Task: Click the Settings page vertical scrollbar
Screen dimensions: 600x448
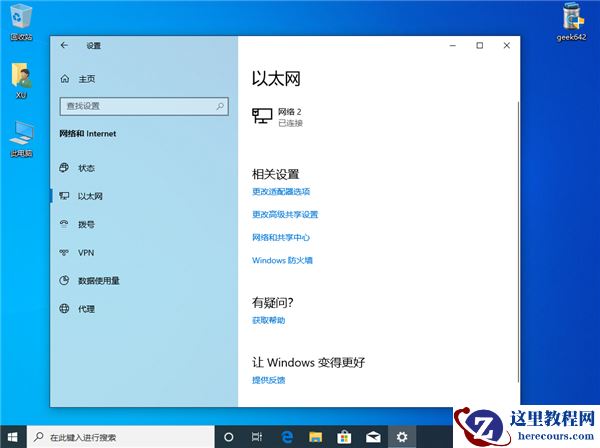Action: pos(518,241)
